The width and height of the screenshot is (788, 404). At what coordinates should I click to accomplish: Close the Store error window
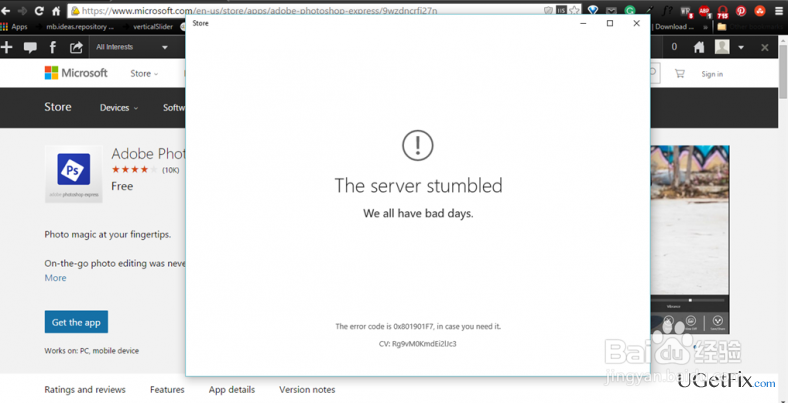click(636, 23)
